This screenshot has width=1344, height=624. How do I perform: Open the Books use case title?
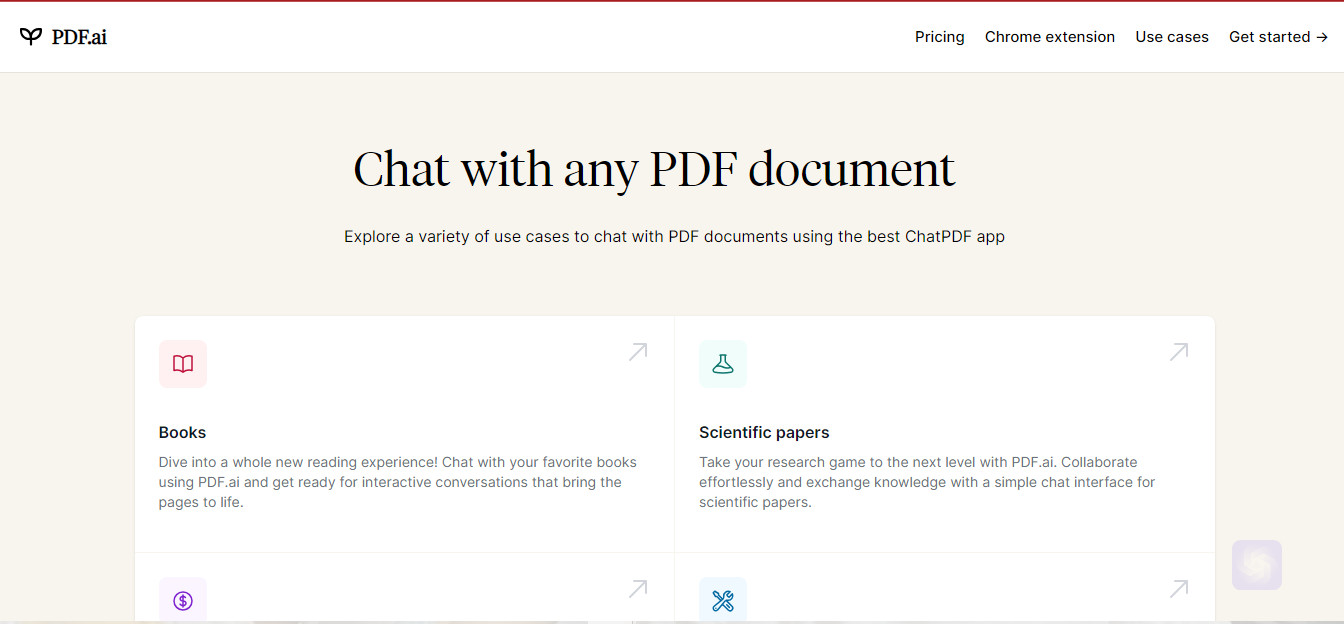click(x=182, y=433)
